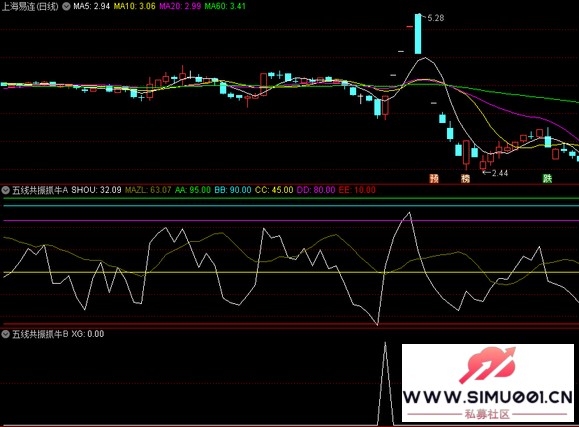Open the www.simu001.cn watermark logo
The width and height of the screenshot is (579, 427).
point(488,383)
